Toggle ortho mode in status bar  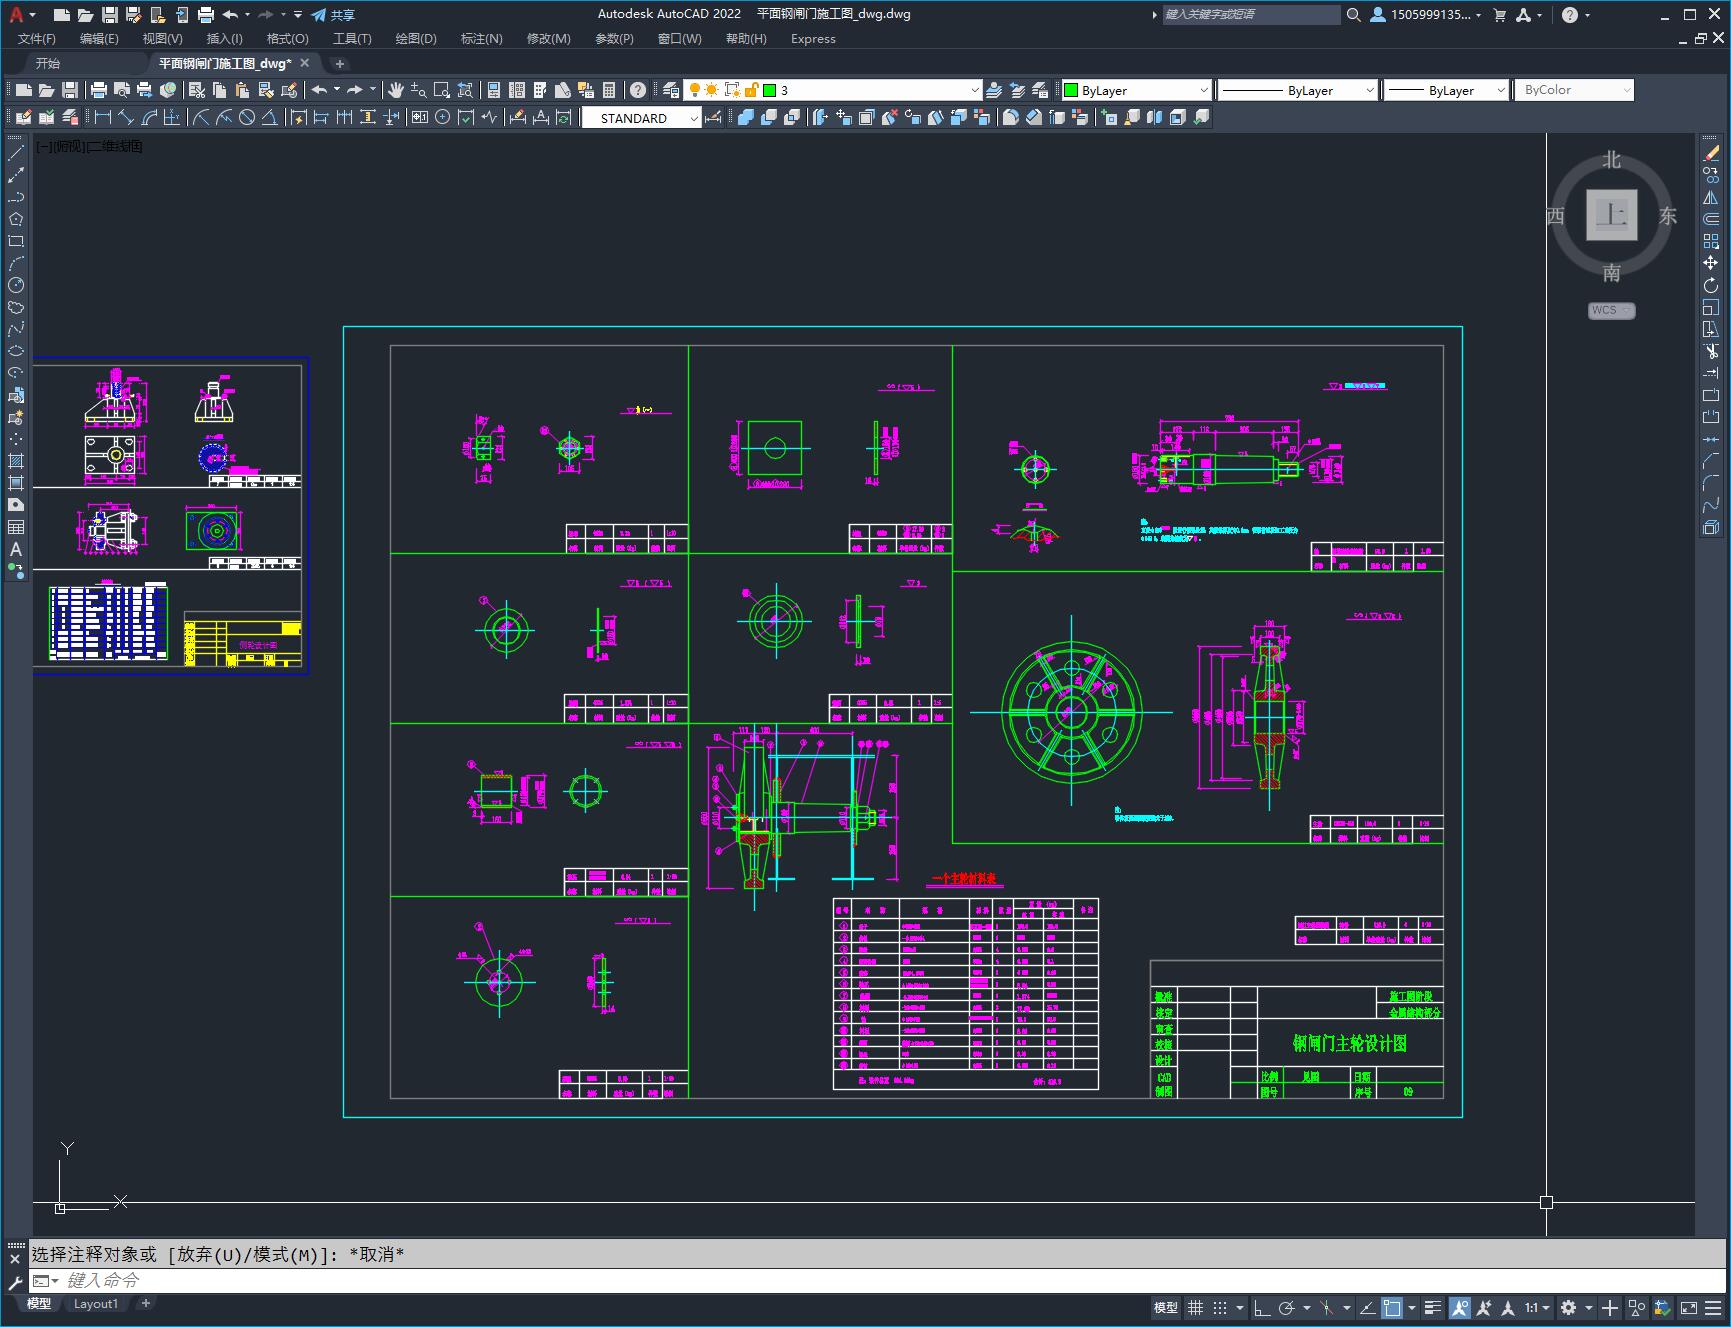point(1262,1308)
